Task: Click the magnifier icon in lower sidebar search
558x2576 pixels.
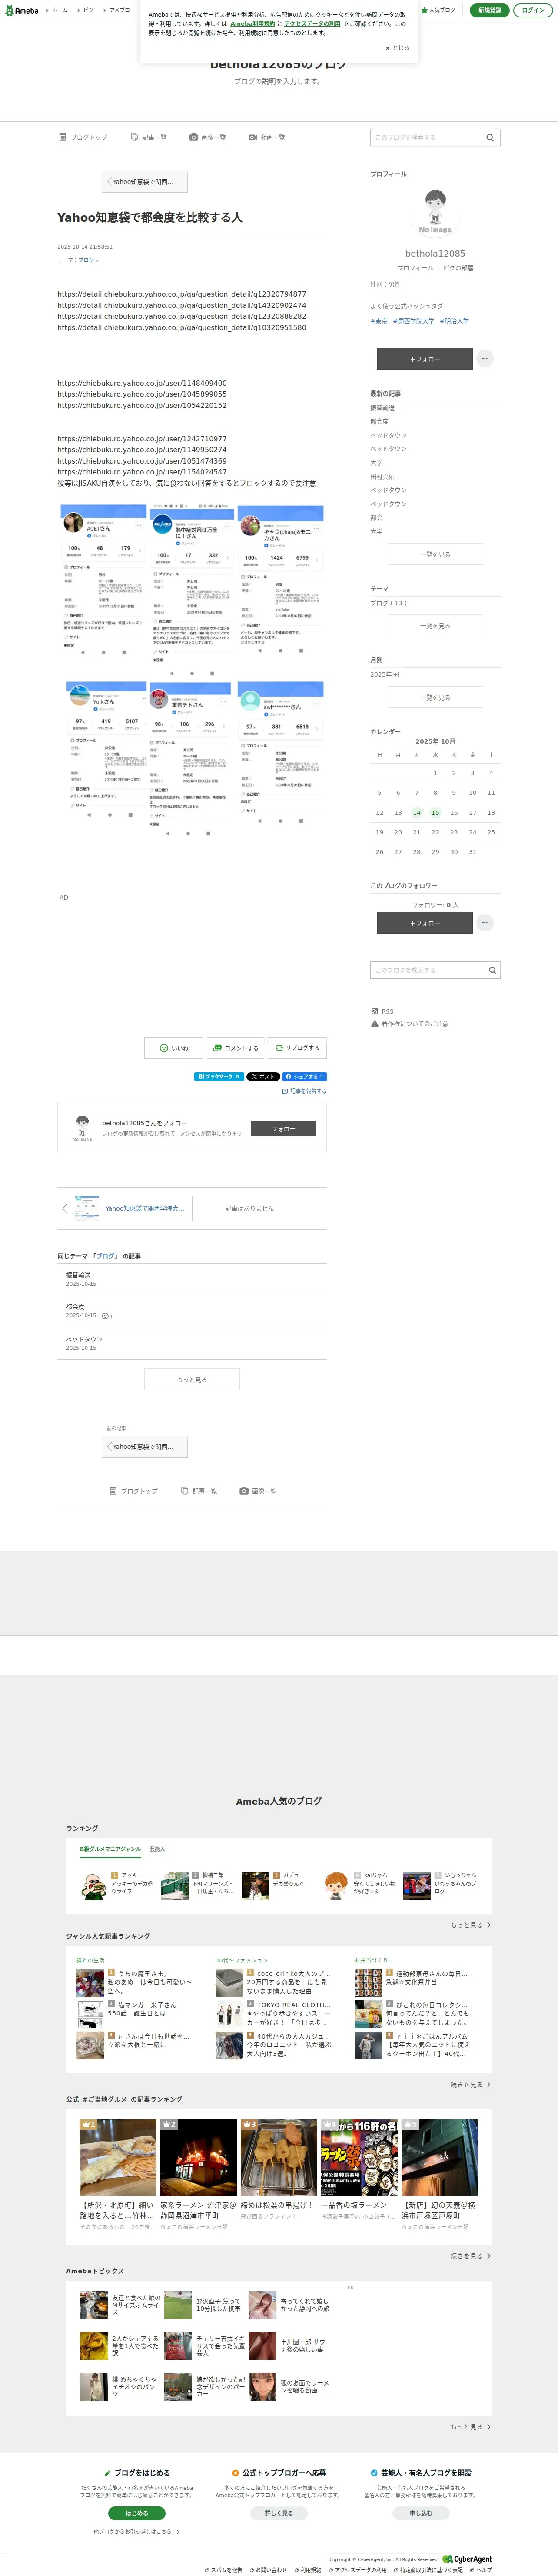Action: [x=492, y=970]
